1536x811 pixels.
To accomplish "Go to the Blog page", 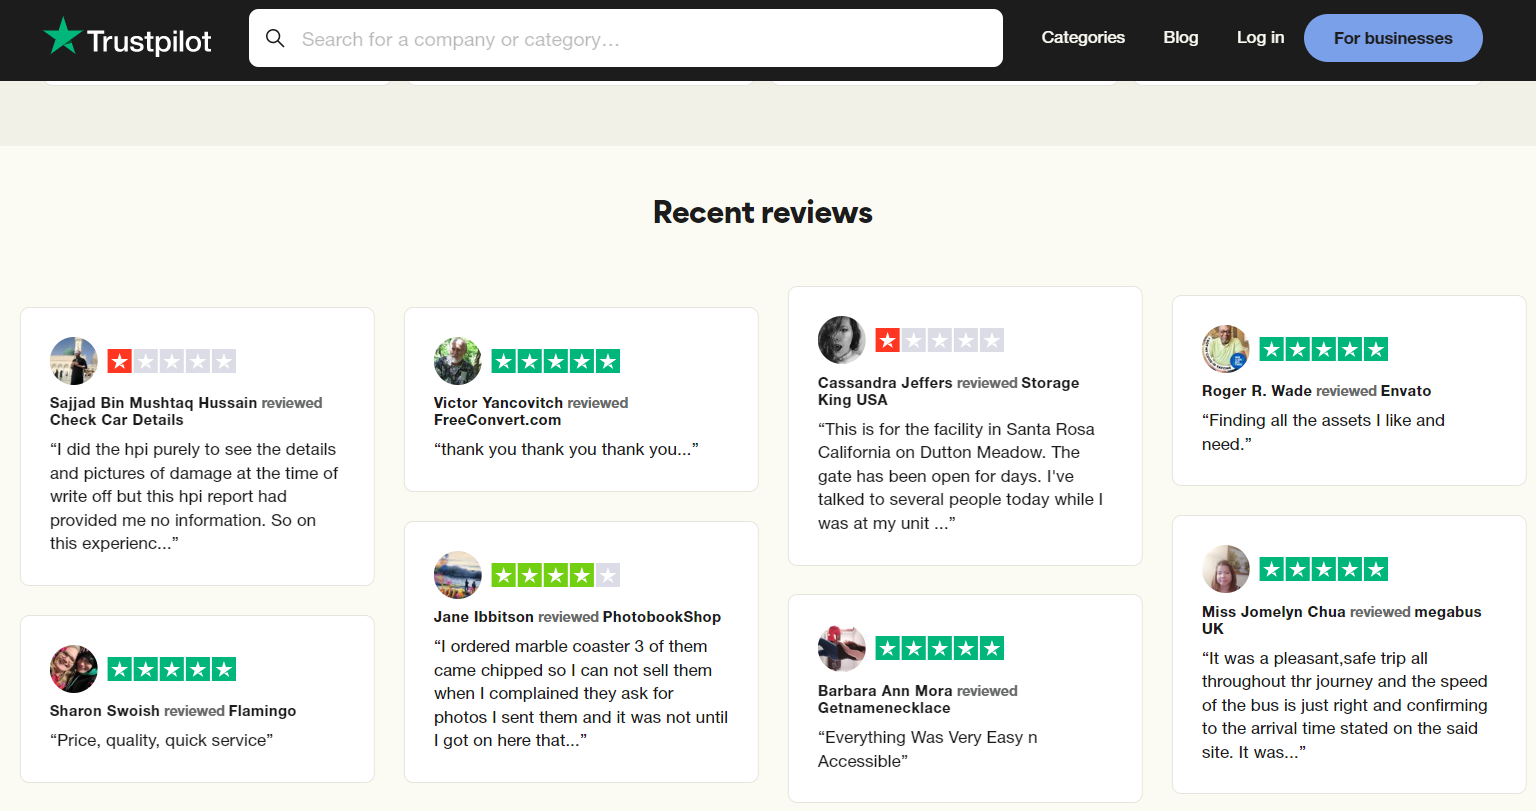I will coord(1181,37).
